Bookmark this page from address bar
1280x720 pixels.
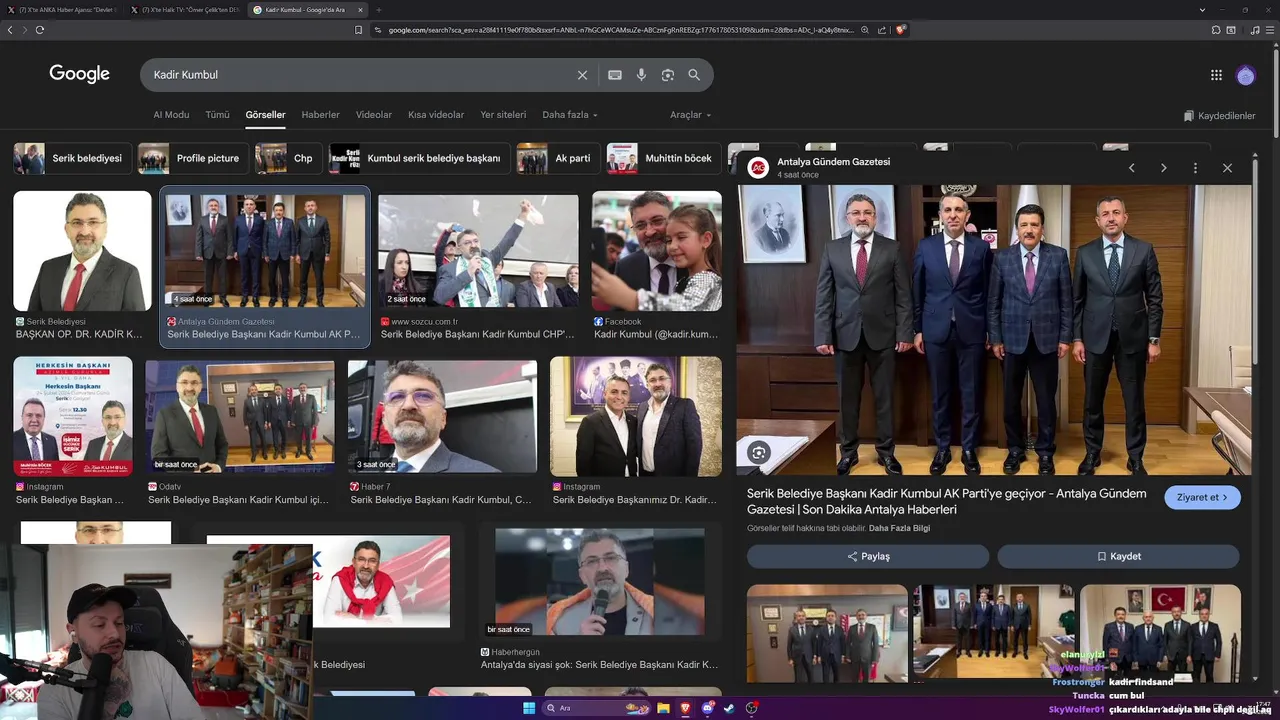click(x=358, y=30)
